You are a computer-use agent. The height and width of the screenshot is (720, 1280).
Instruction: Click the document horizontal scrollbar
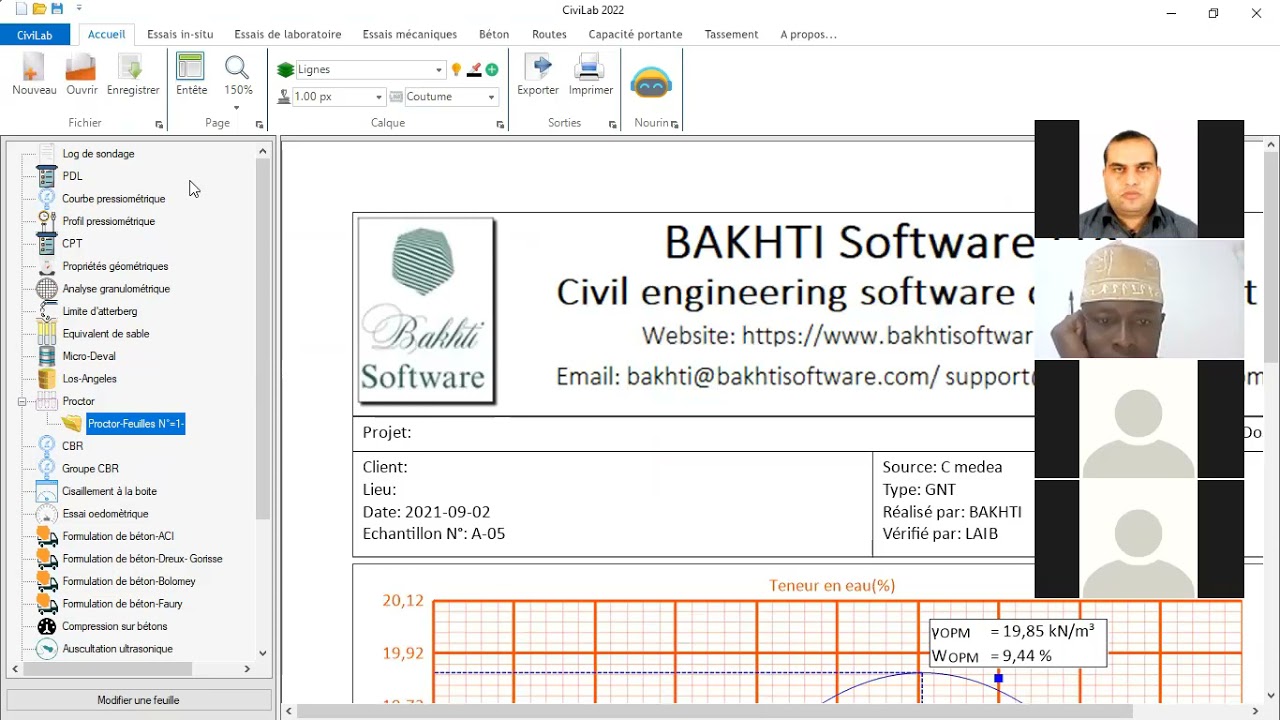[715, 711]
